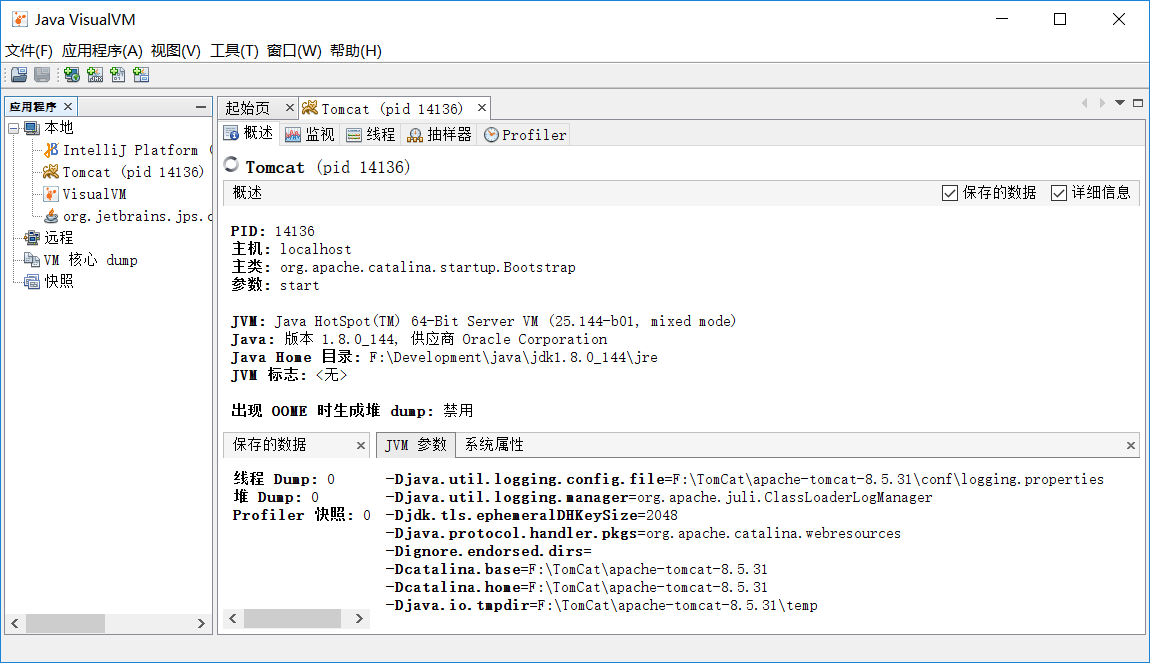Click the snapshots icon beside 快照
This screenshot has width=1150, height=663.
(32, 282)
